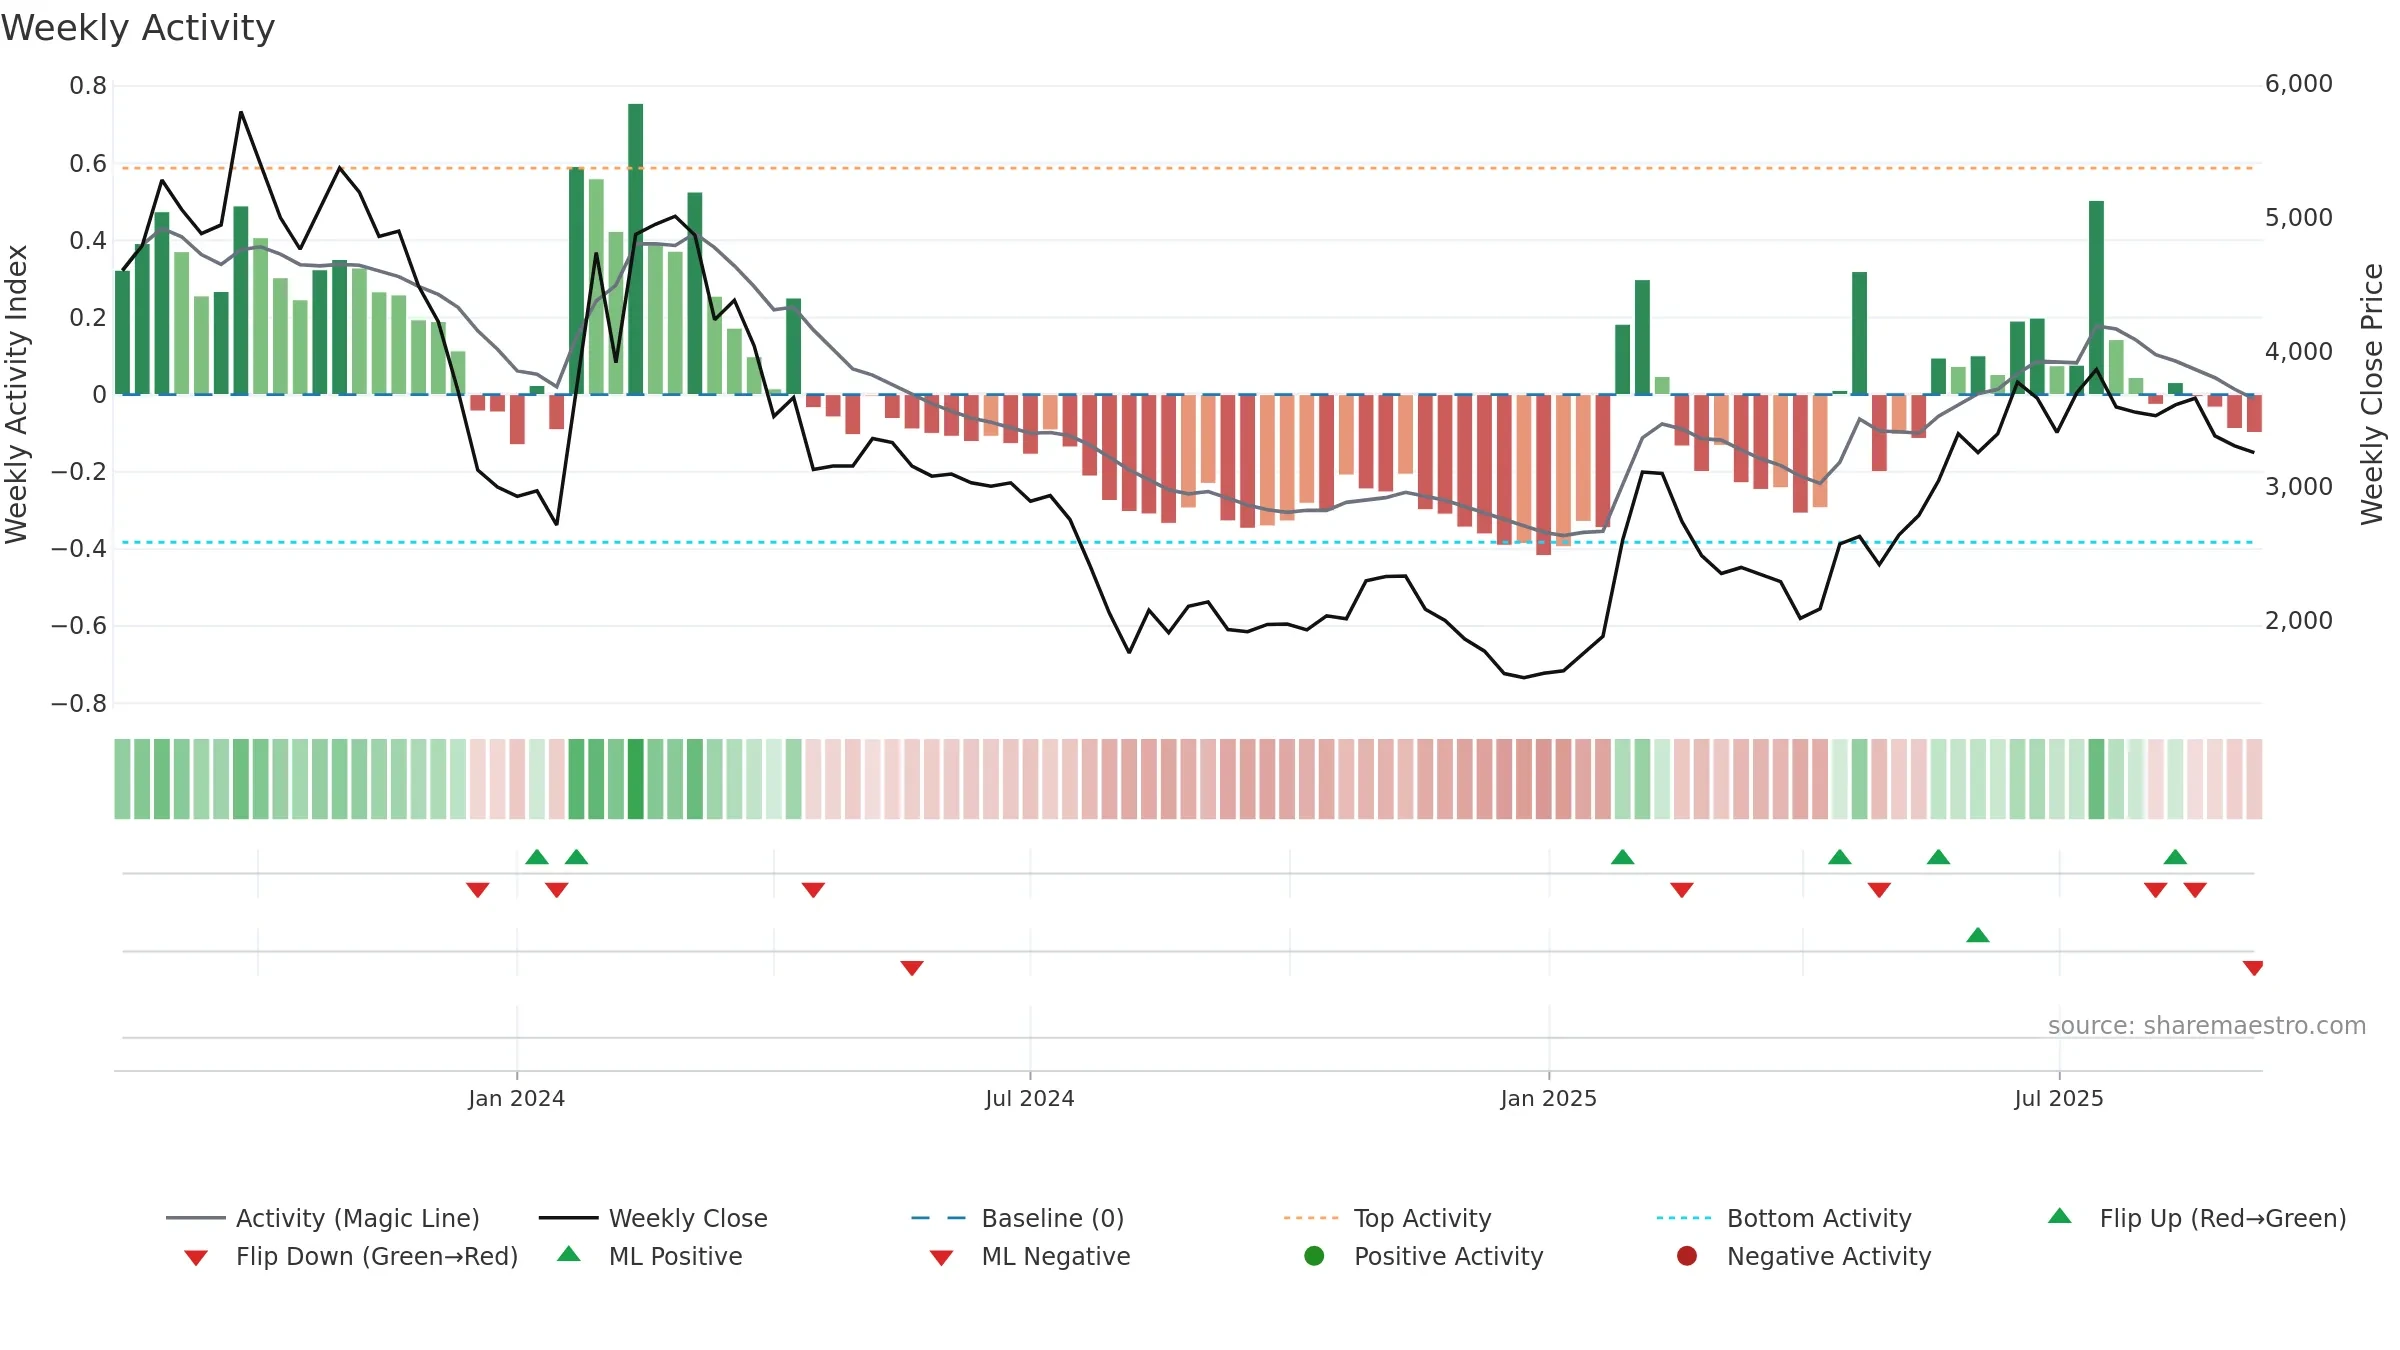The height and width of the screenshot is (1350, 2400).
Task: Select the ML Negative marker around May 2024
Action: click(x=912, y=967)
